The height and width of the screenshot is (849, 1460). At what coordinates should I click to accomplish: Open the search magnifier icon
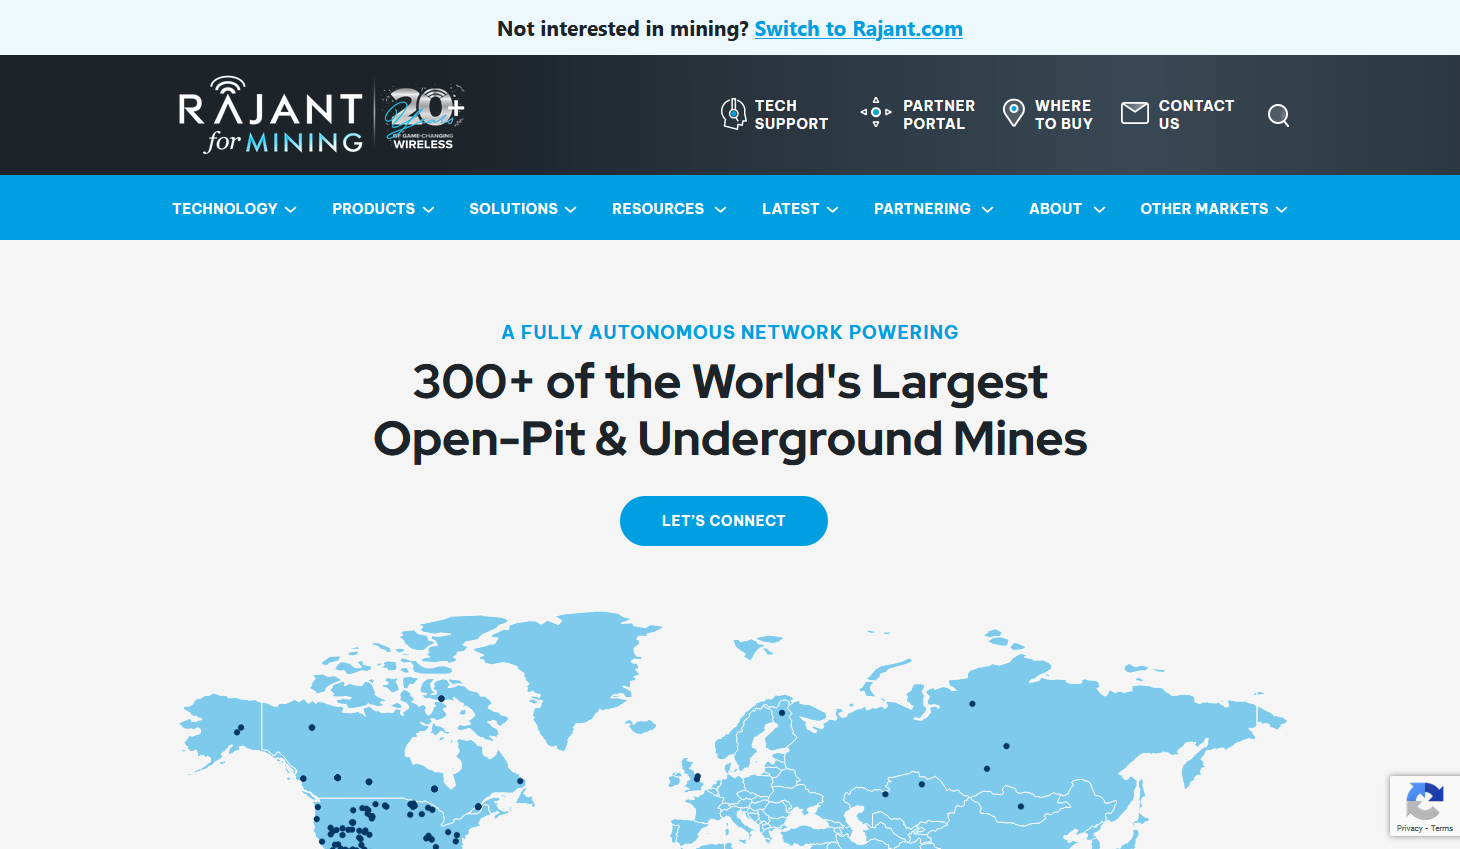coord(1278,115)
